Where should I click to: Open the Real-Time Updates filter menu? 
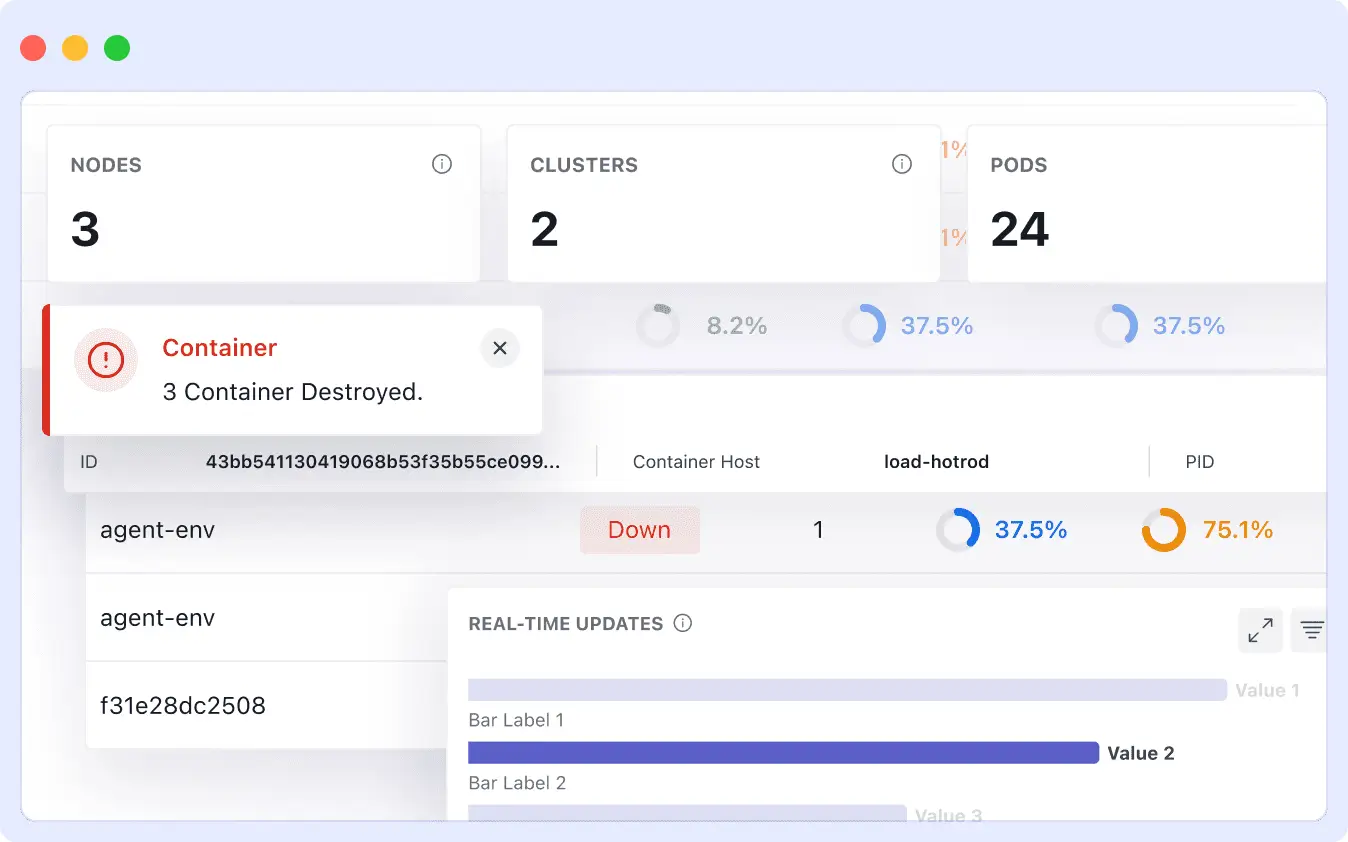coord(1311,630)
